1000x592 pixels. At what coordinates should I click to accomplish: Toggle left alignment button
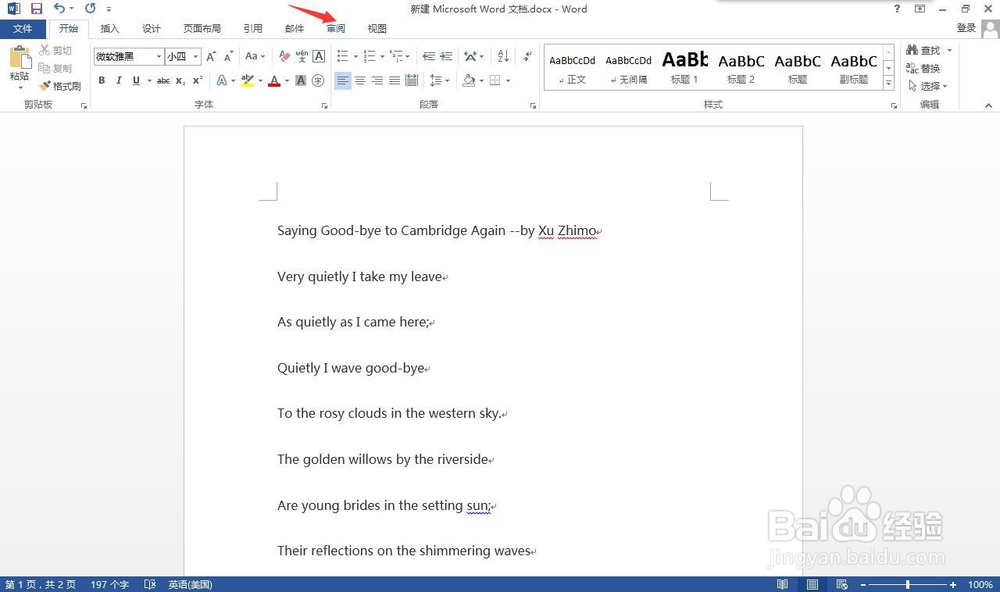click(343, 80)
